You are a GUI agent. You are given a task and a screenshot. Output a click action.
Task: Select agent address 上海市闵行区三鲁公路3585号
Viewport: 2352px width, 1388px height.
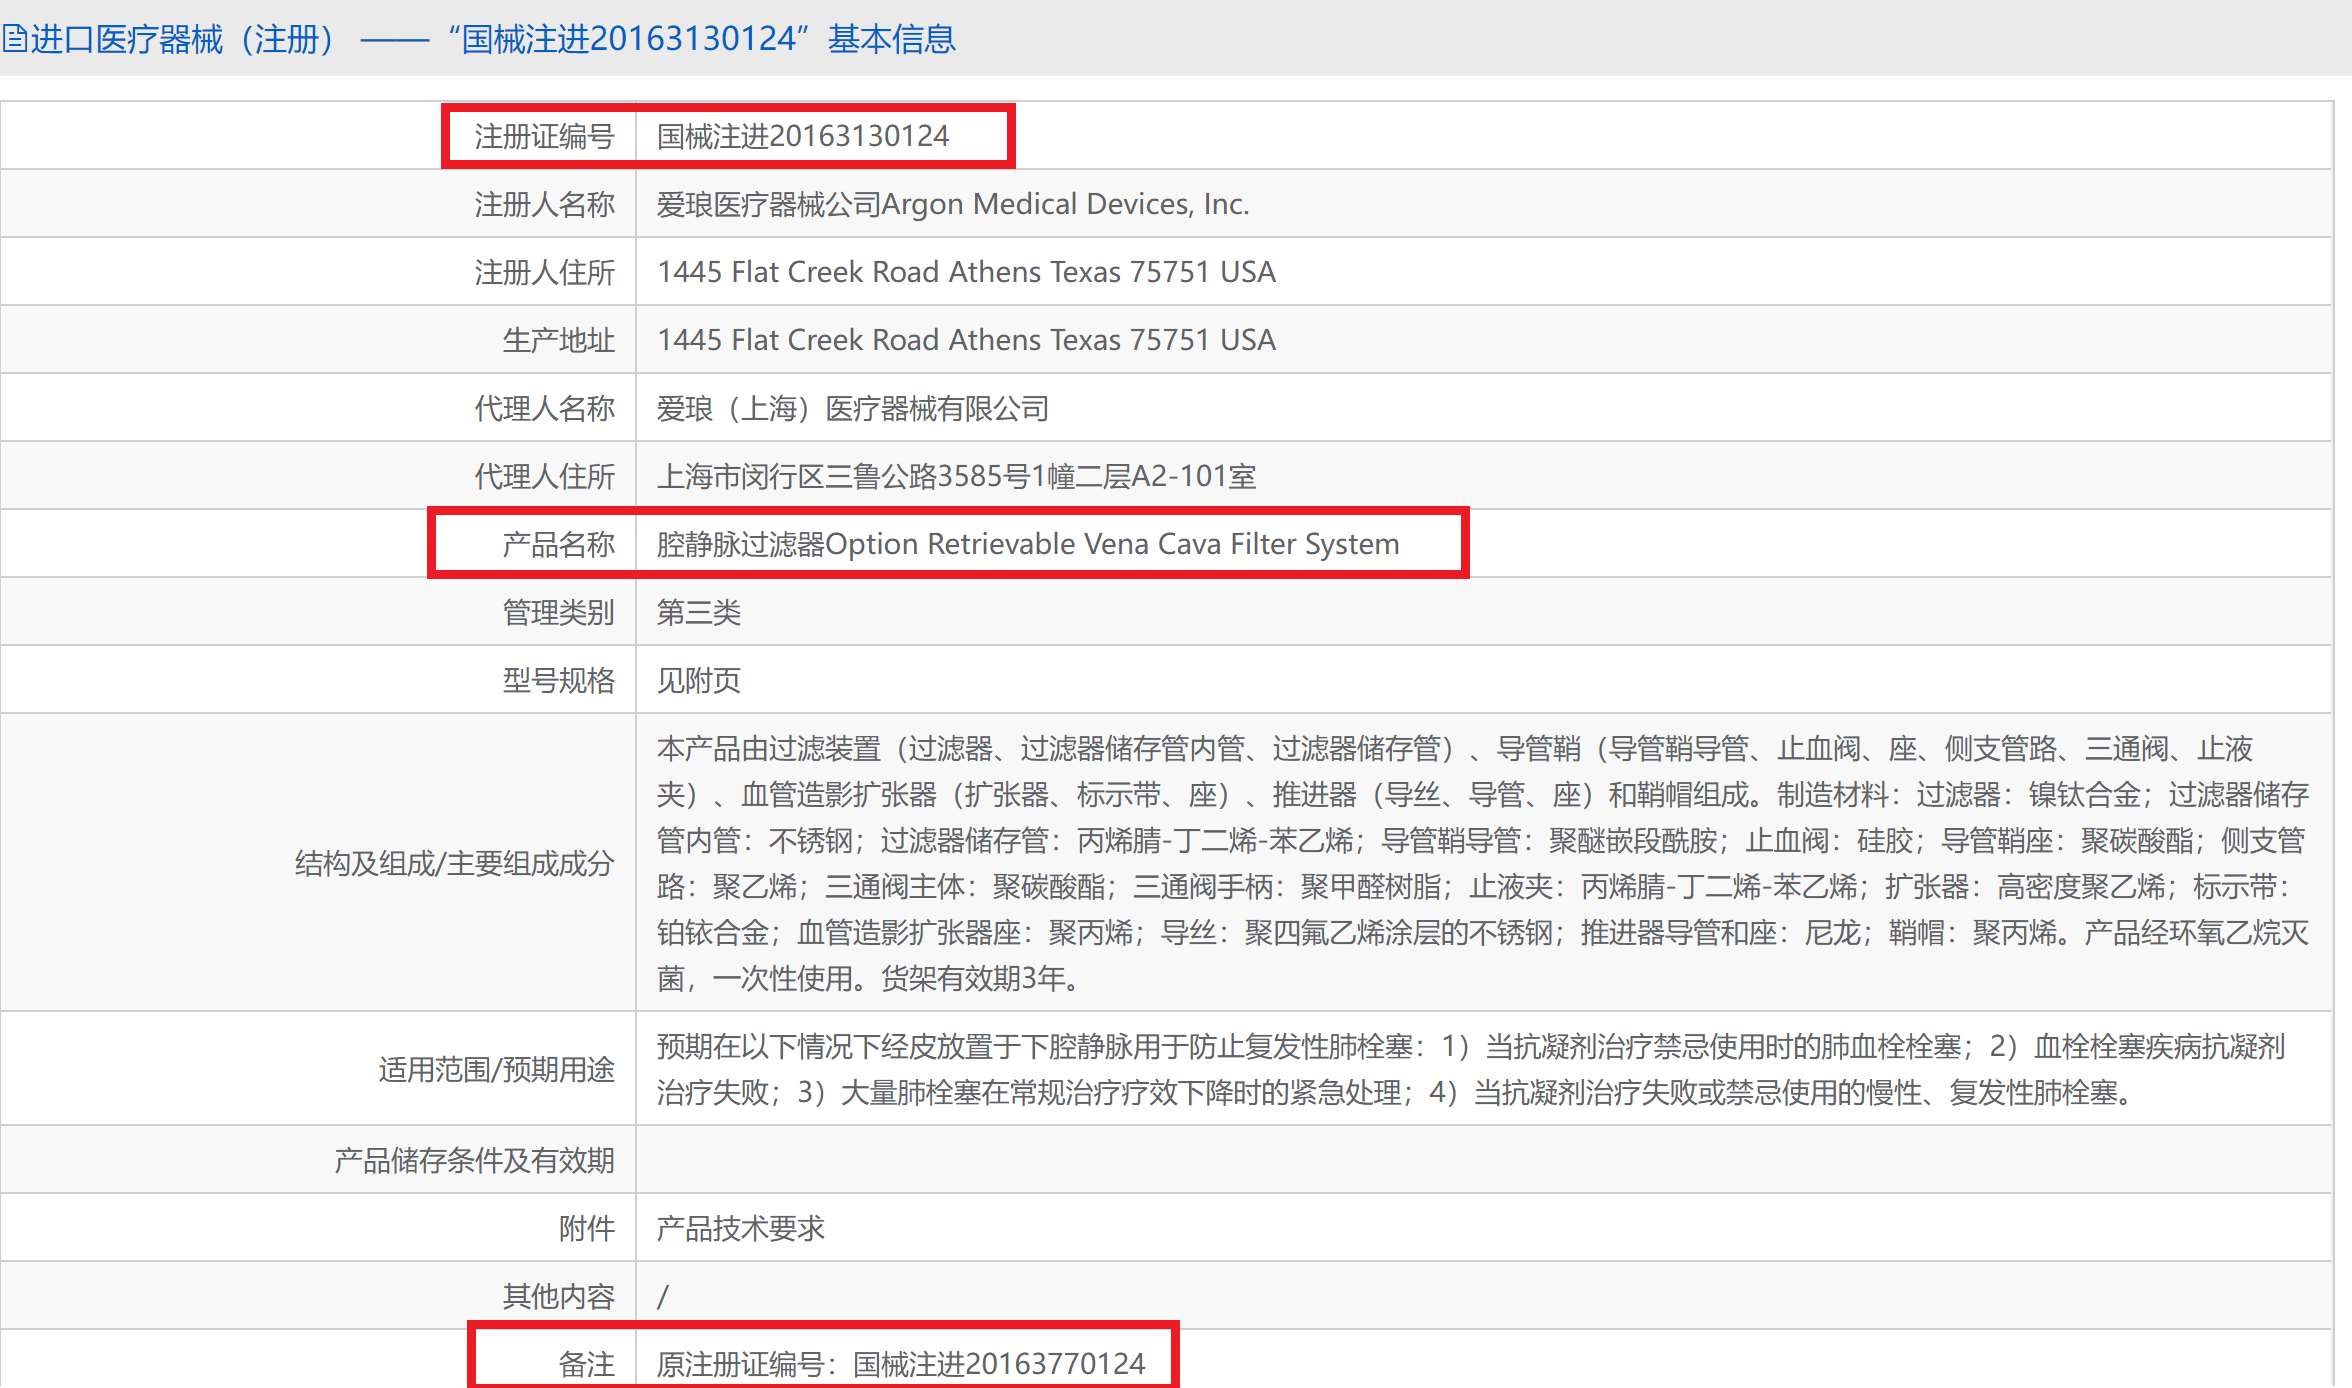pos(956,476)
